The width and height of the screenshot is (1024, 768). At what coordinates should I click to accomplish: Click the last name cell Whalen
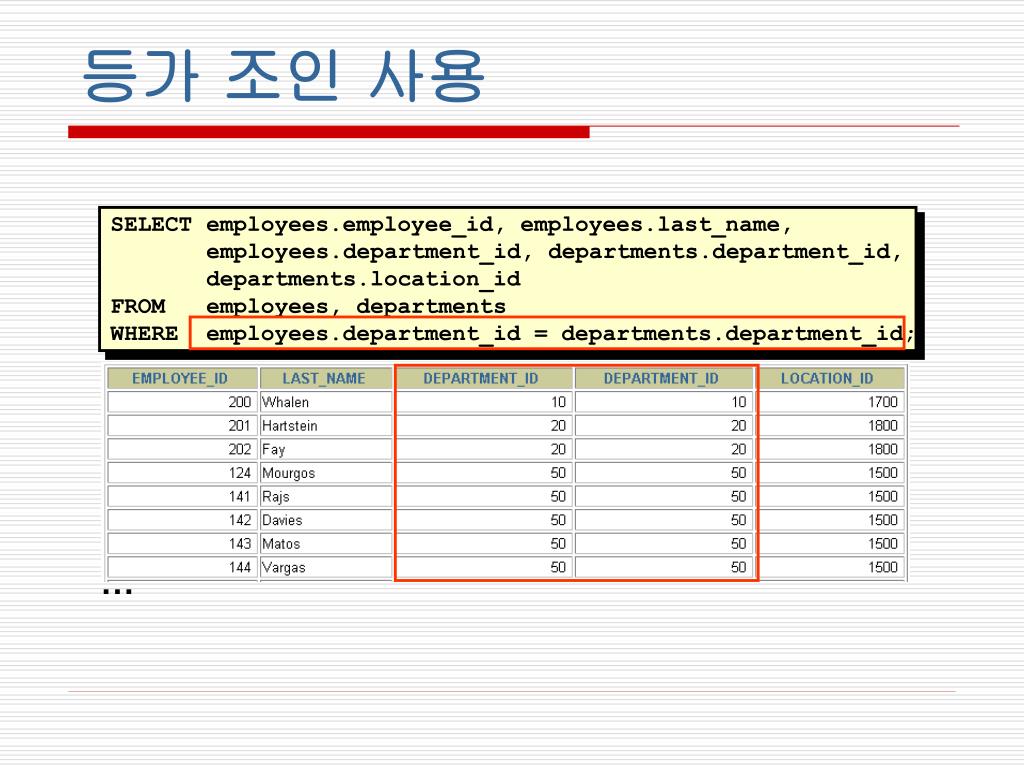coord(326,402)
